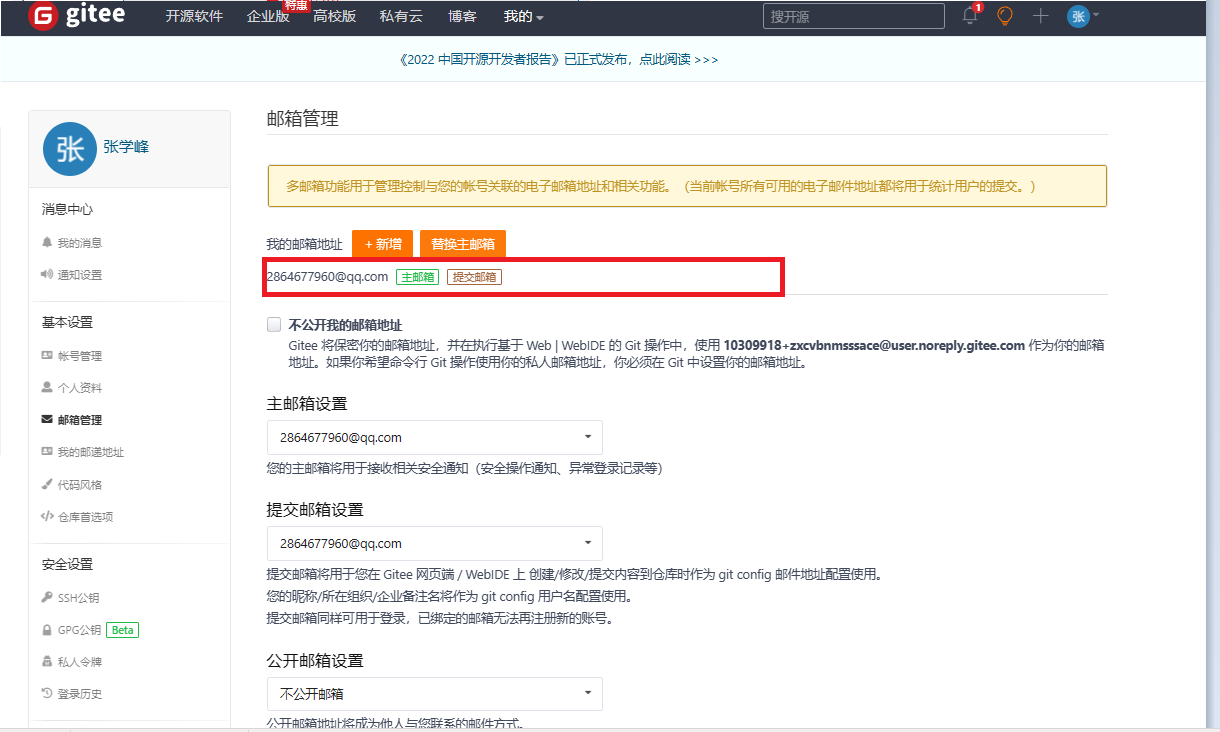Click the 2864677960@qq.com address in email list
Image resolution: width=1220 pixels, height=732 pixels.
[327, 277]
